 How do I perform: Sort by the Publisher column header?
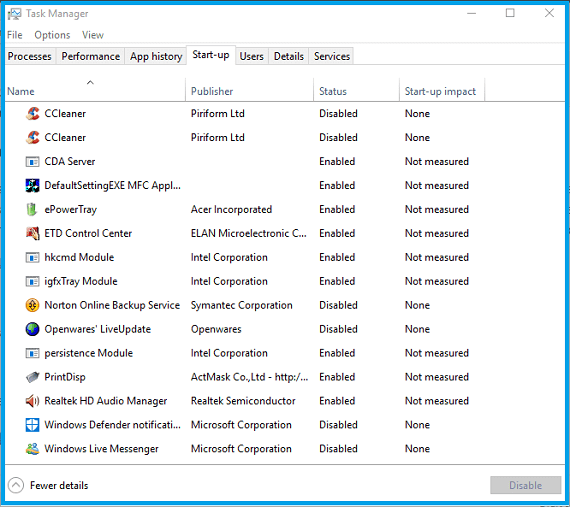point(249,90)
